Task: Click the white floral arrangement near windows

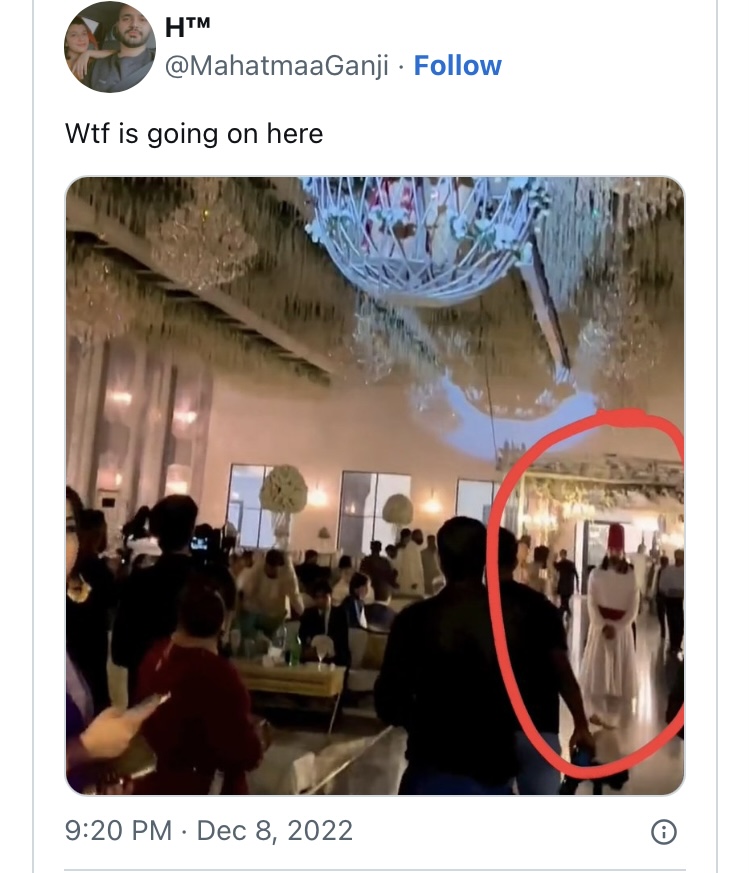Action: [284, 492]
